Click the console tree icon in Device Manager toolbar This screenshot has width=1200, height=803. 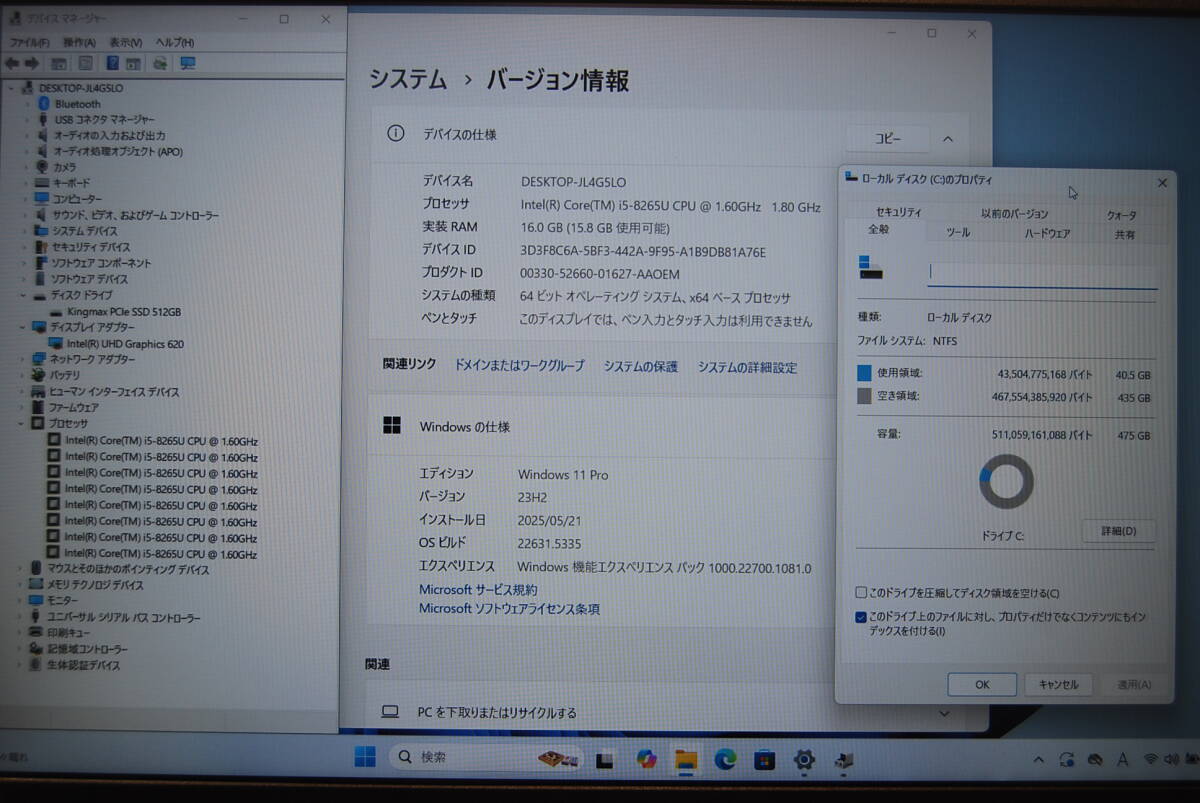[x=59, y=63]
